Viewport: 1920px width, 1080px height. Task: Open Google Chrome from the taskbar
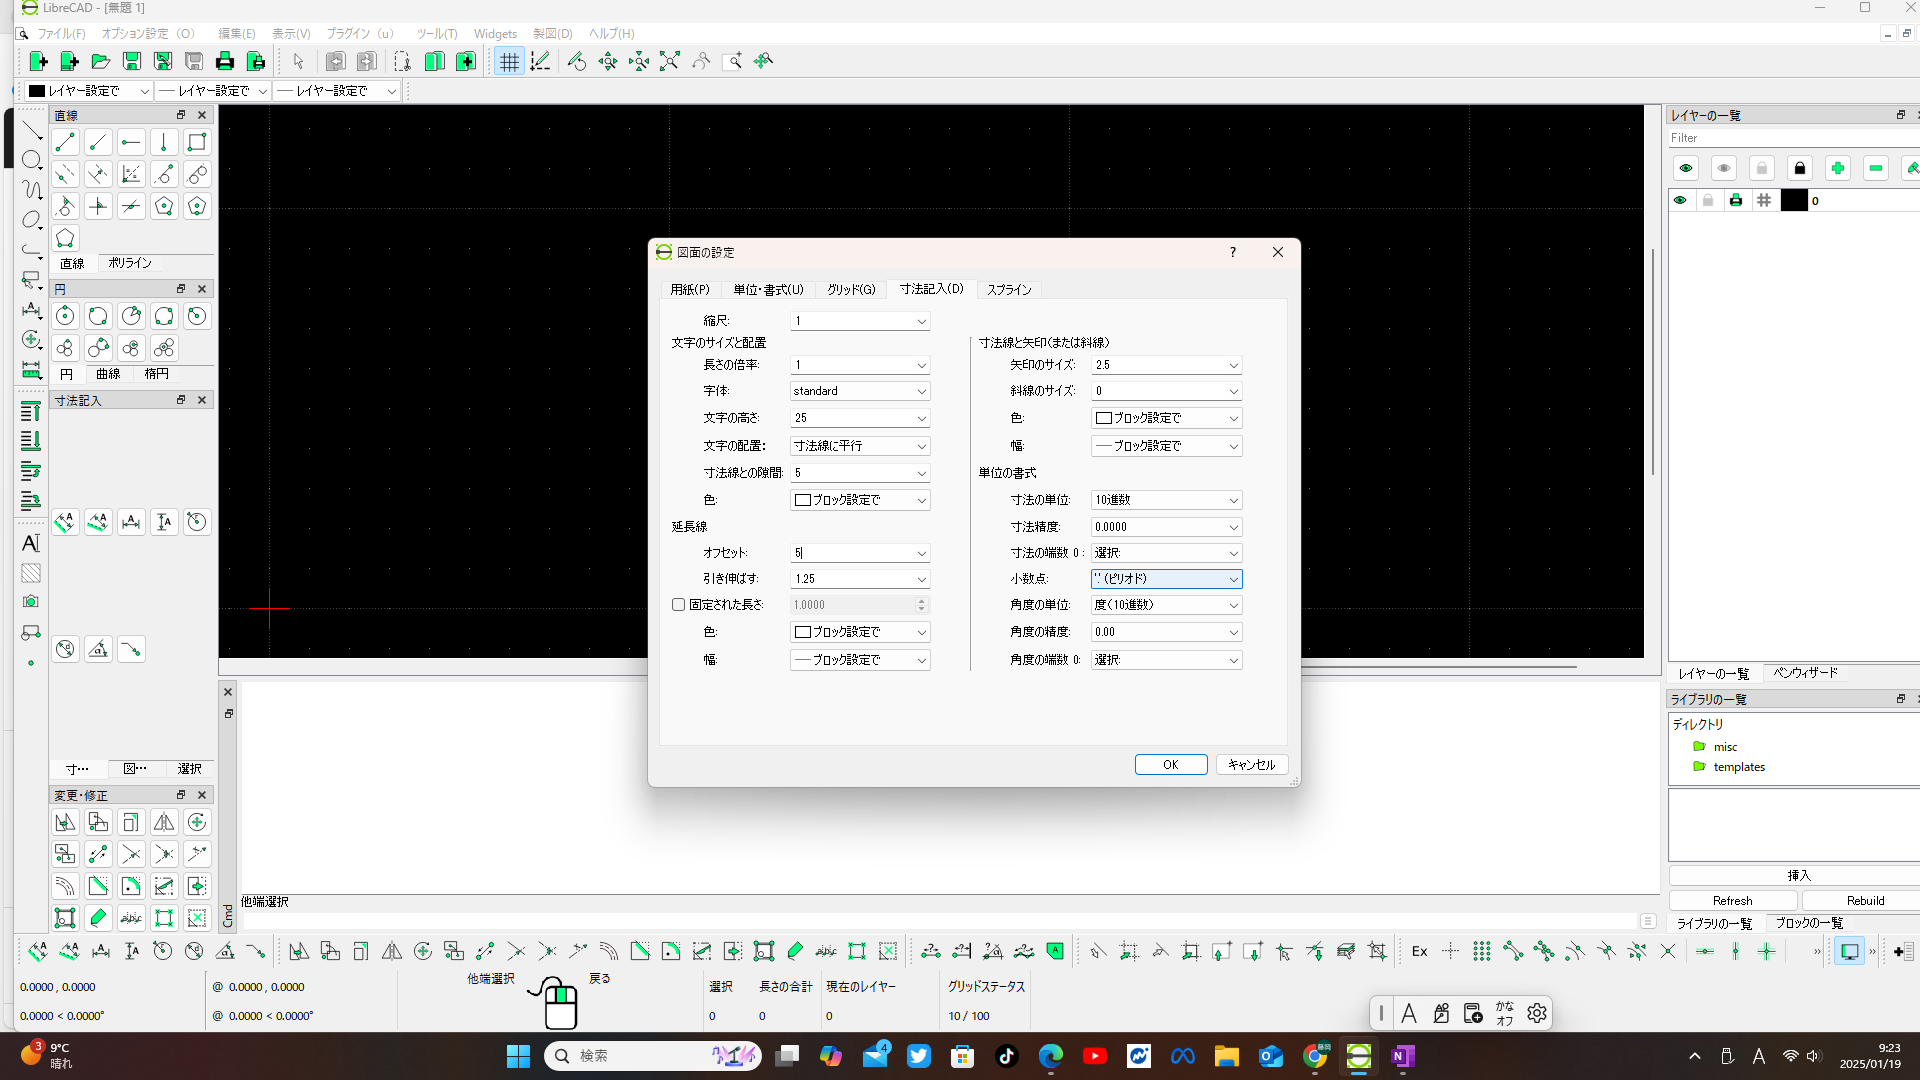[x=1314, y=1056]
